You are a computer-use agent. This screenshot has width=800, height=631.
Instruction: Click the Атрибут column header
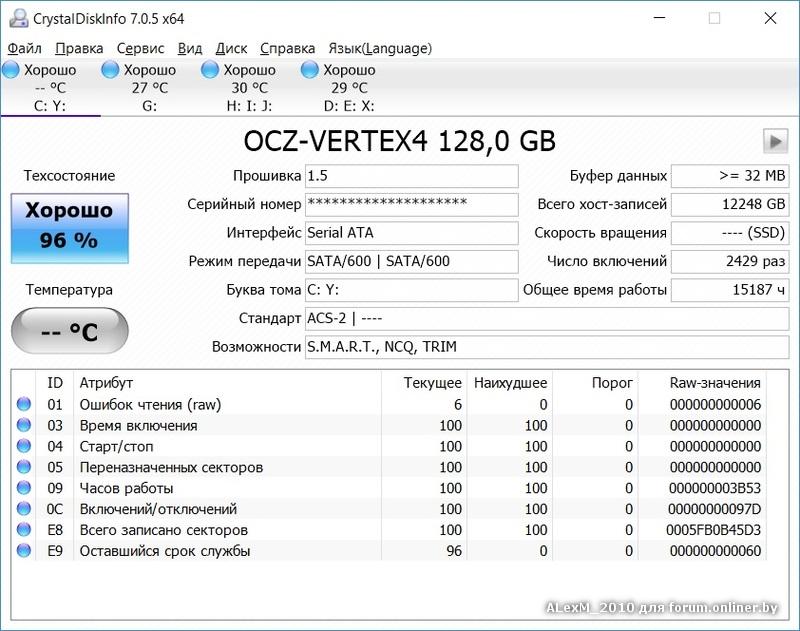[228, 383]
